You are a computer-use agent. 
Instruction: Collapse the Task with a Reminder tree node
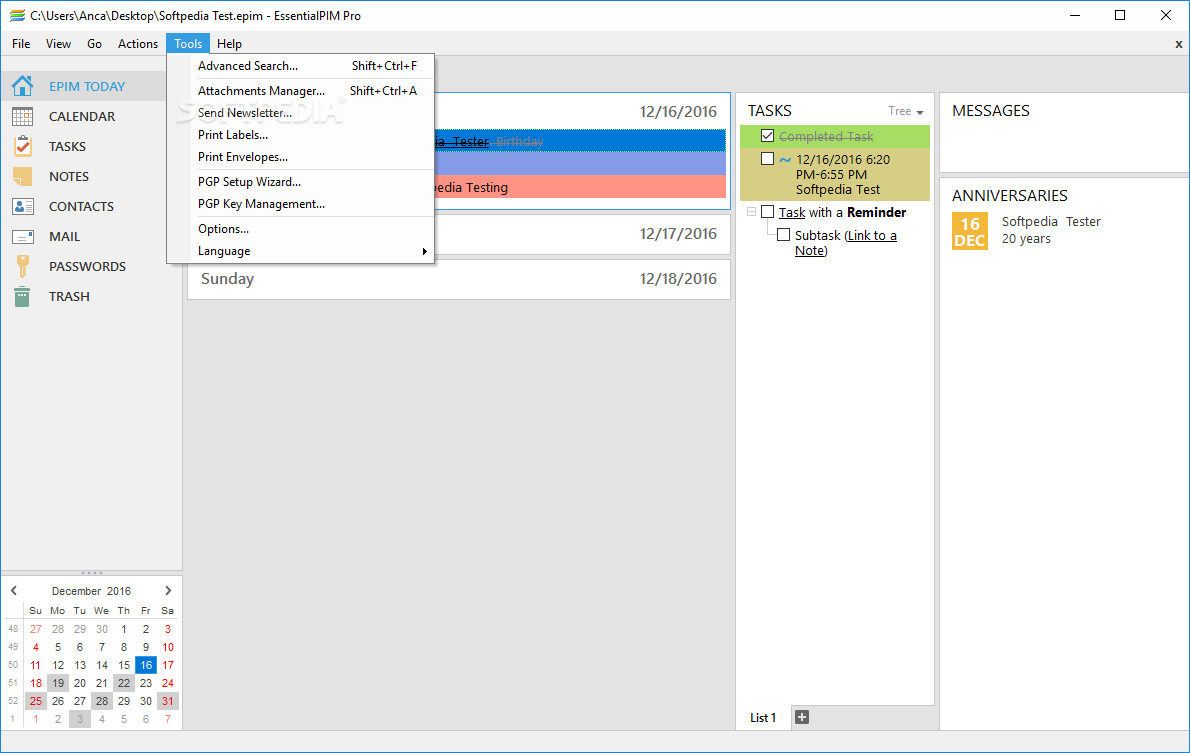(x=751, y=212)
